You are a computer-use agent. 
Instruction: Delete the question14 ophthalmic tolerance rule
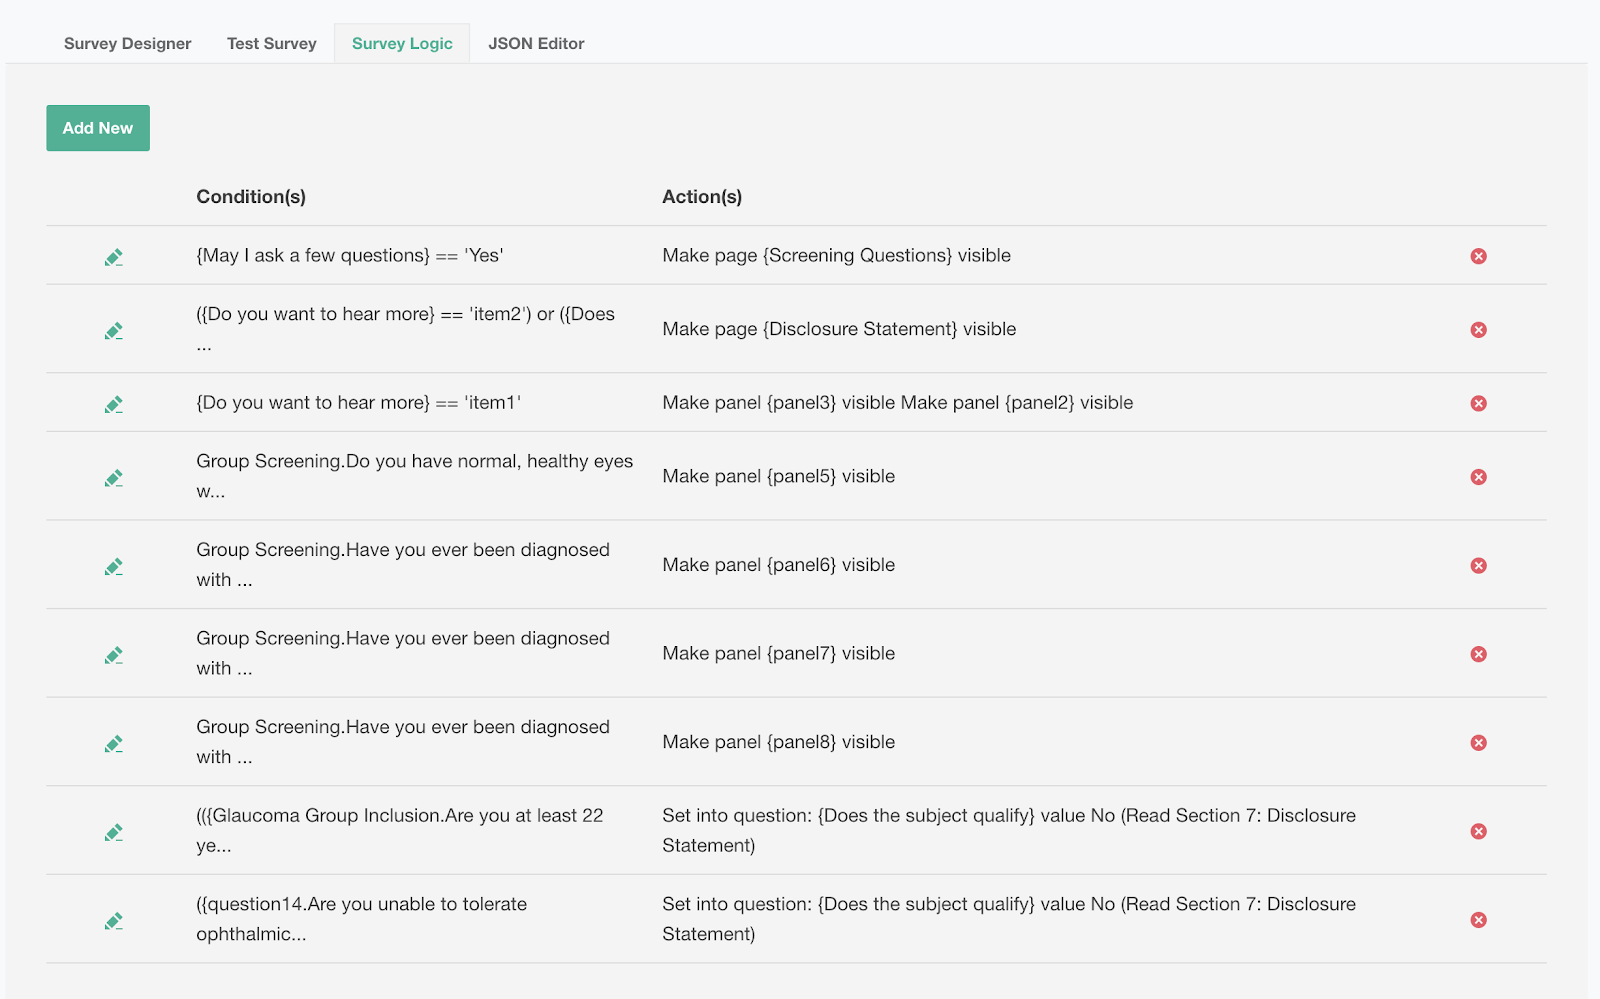(x=1478, y=920)
